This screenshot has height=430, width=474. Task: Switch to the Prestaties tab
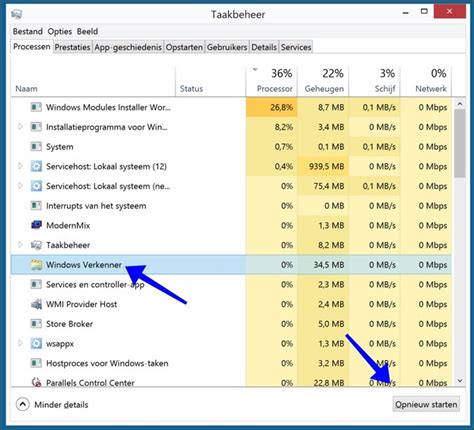pos(72,47)
